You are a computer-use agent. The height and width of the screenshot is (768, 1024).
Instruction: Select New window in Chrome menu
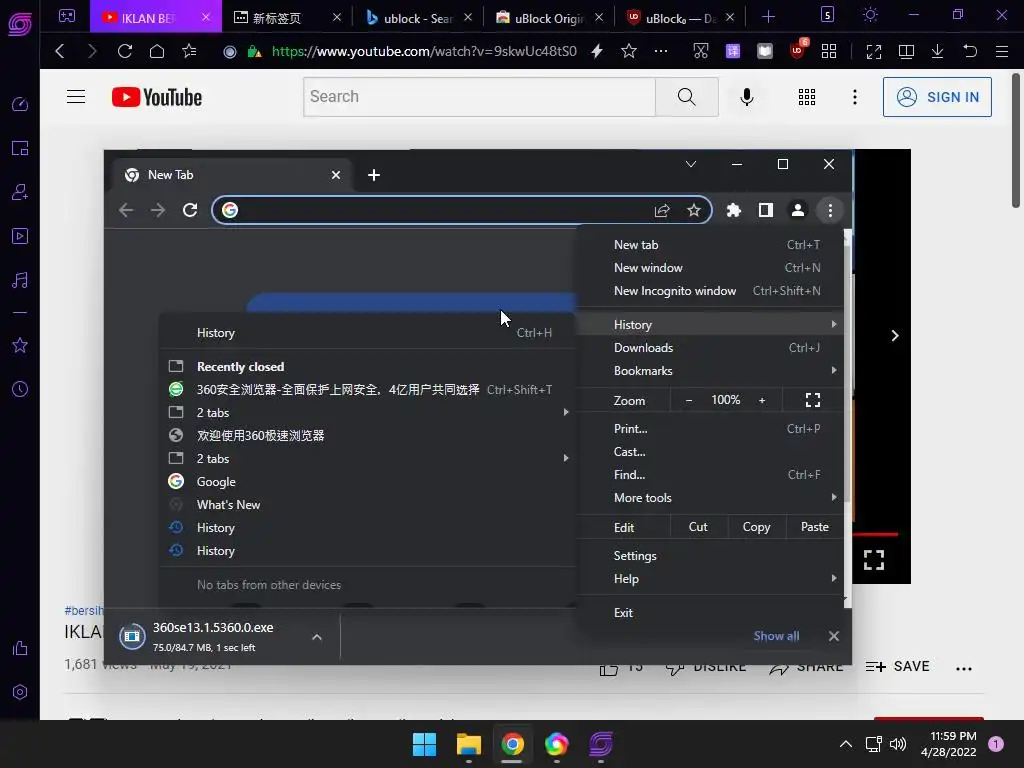coord(711,268)
